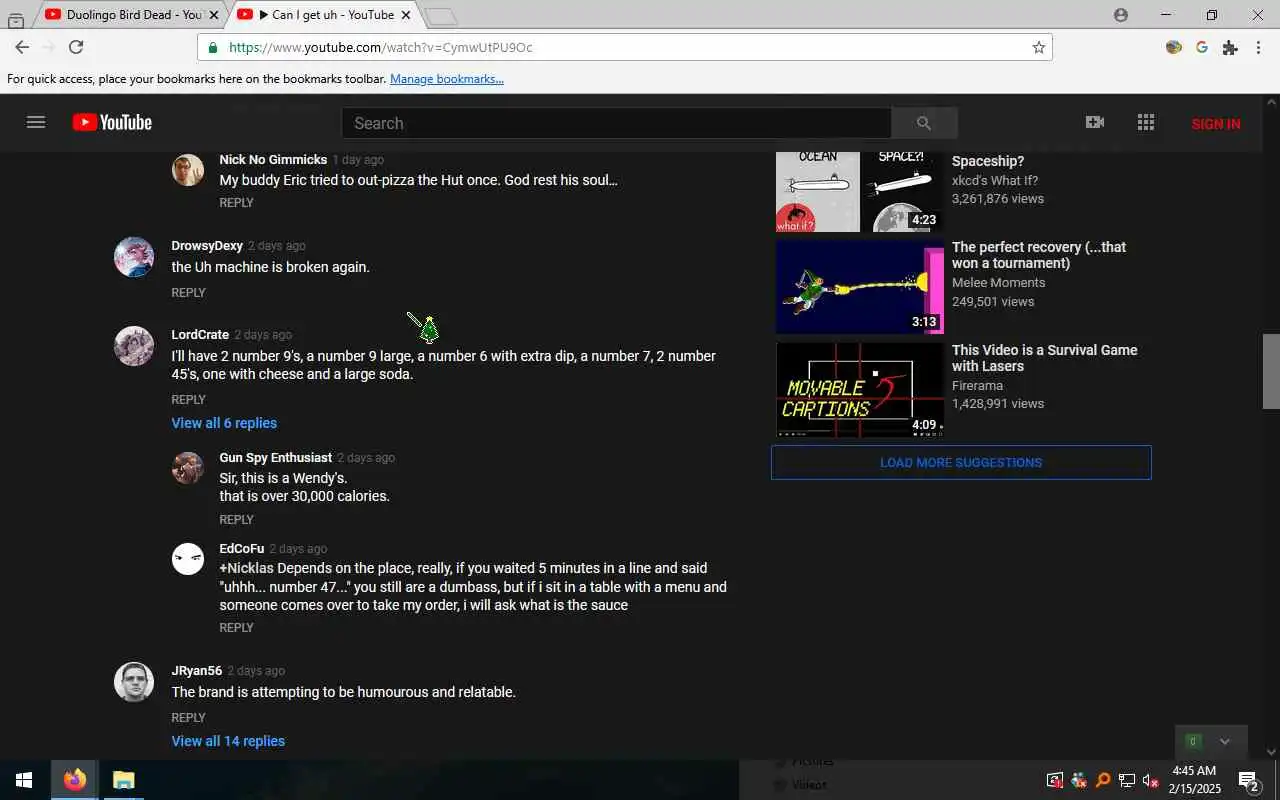Viewport: 1280px width, 800px height.
Task: Click the YouTube Search input field
Action: click(x=616, y=123)
